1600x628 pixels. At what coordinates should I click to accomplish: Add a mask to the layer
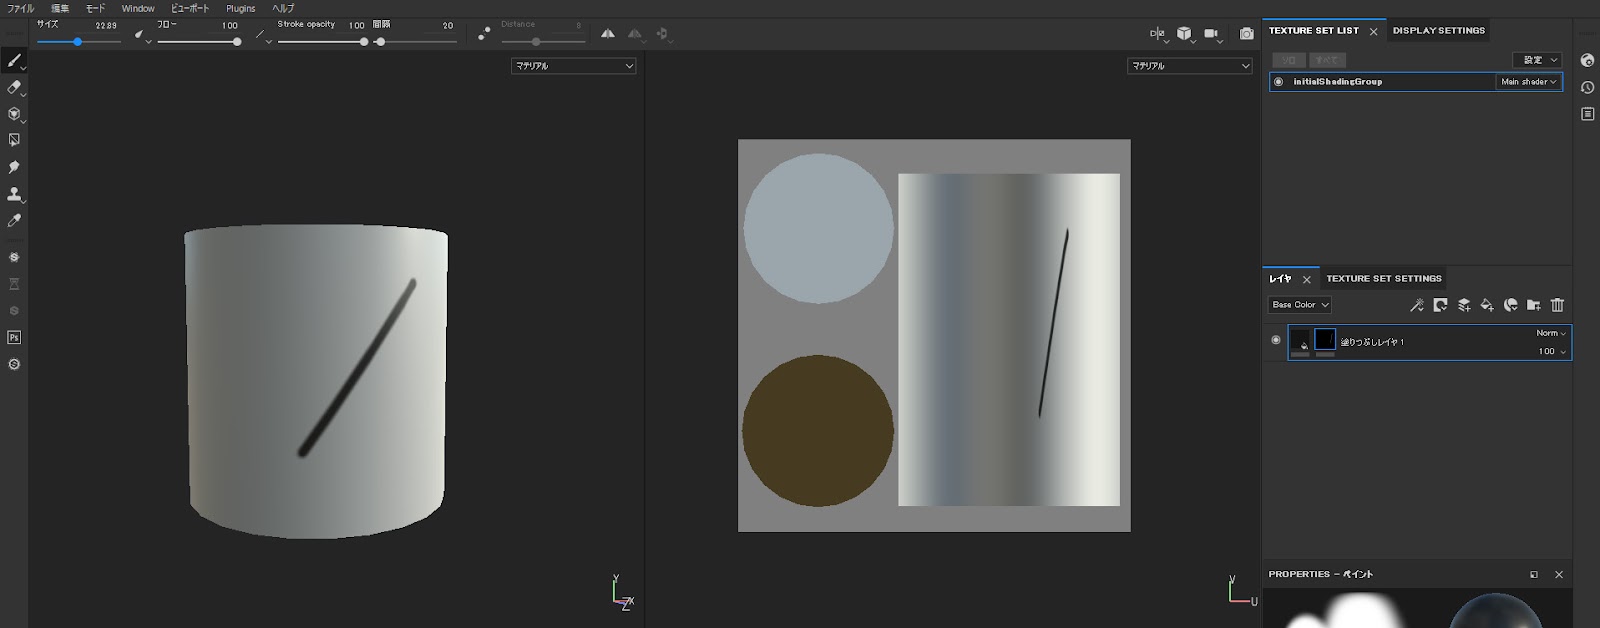[x=1440, y=305]
